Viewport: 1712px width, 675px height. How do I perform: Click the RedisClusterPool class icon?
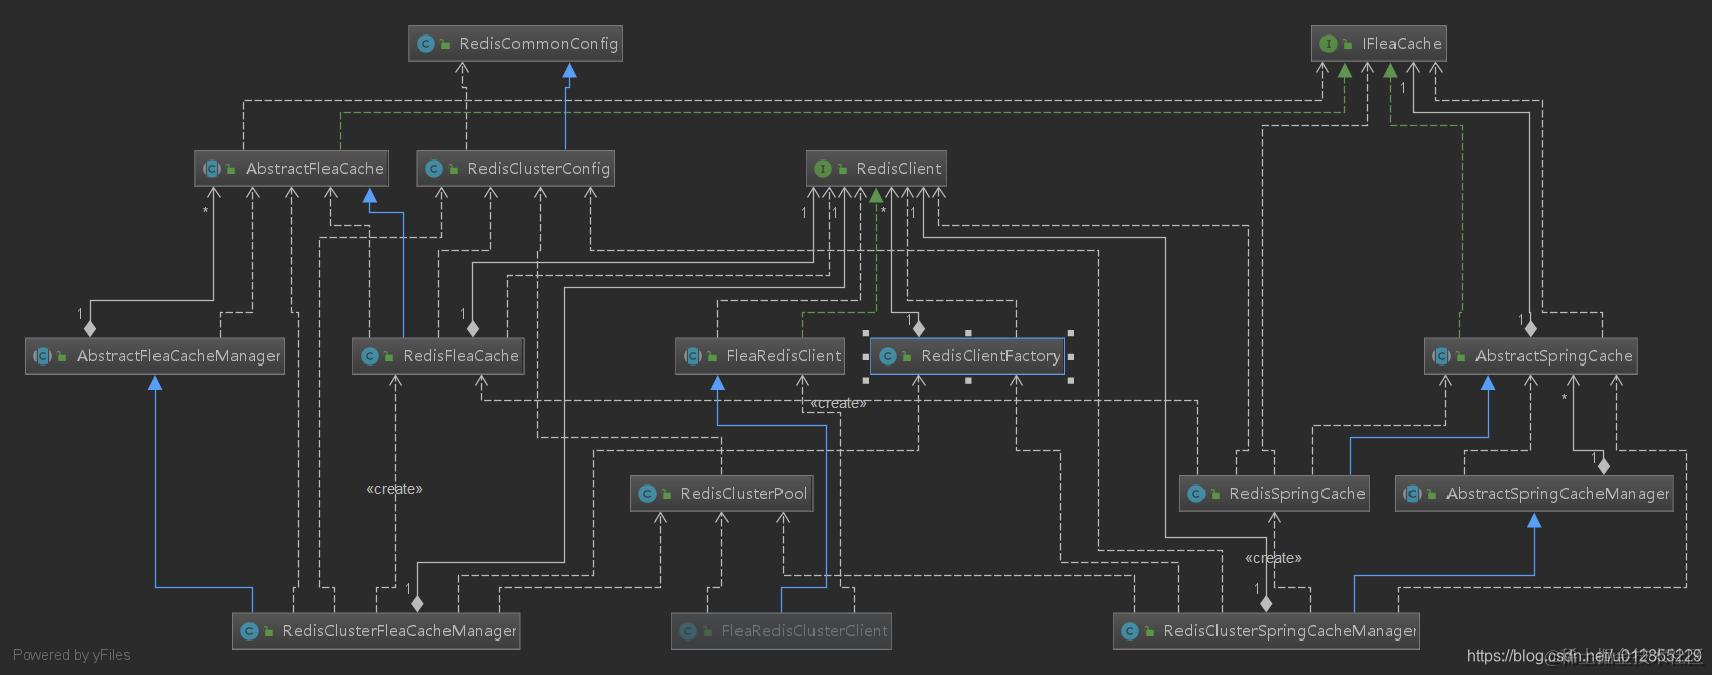coord(647,494)
